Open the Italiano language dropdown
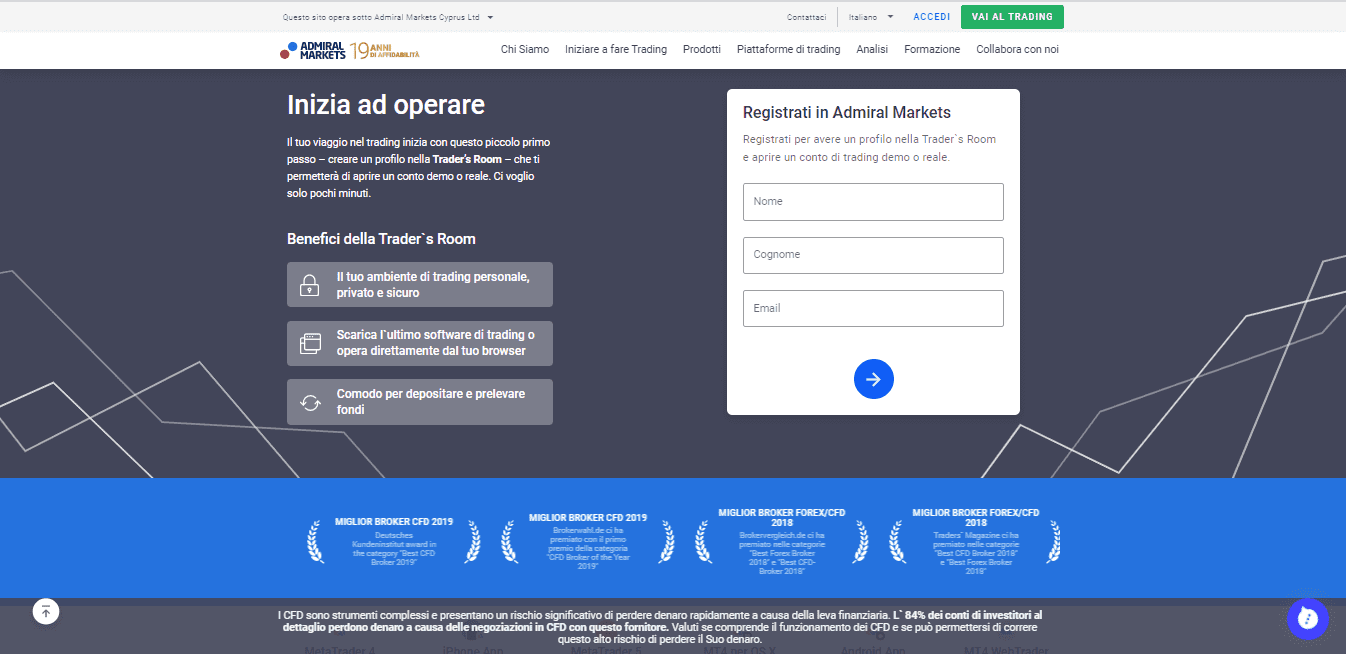This screenshot has width=1346, height=654. click(870, 17)
